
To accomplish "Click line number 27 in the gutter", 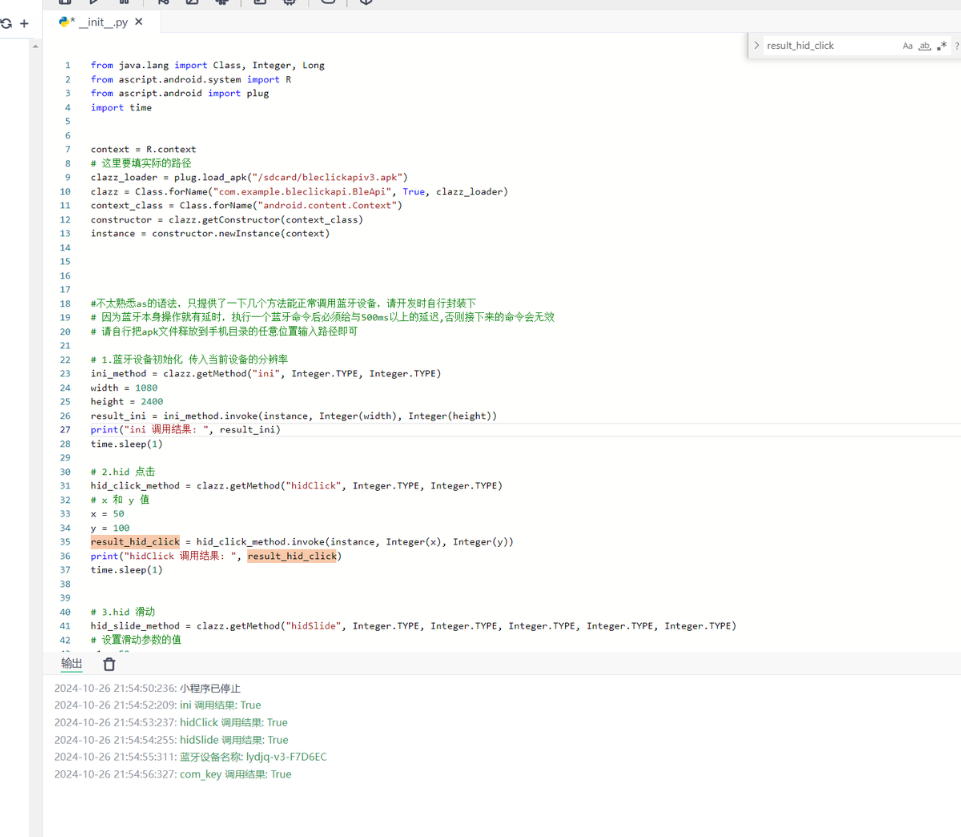I will 65,430.
